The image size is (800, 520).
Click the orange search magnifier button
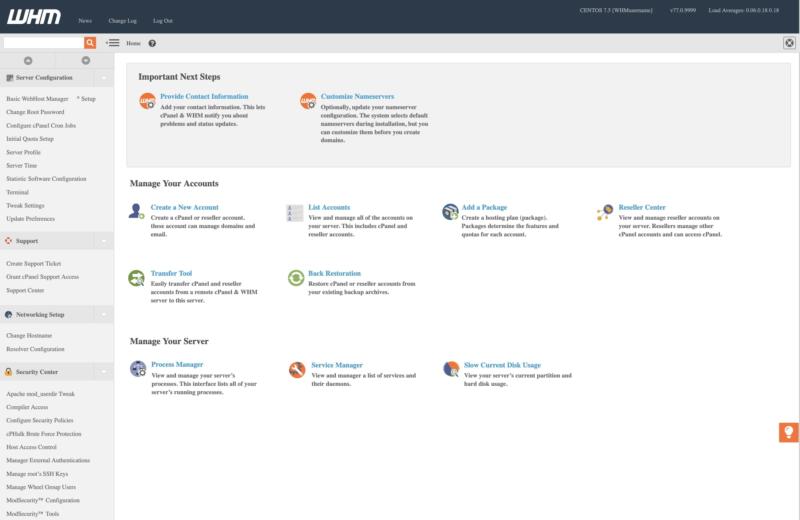pos(90,43)
